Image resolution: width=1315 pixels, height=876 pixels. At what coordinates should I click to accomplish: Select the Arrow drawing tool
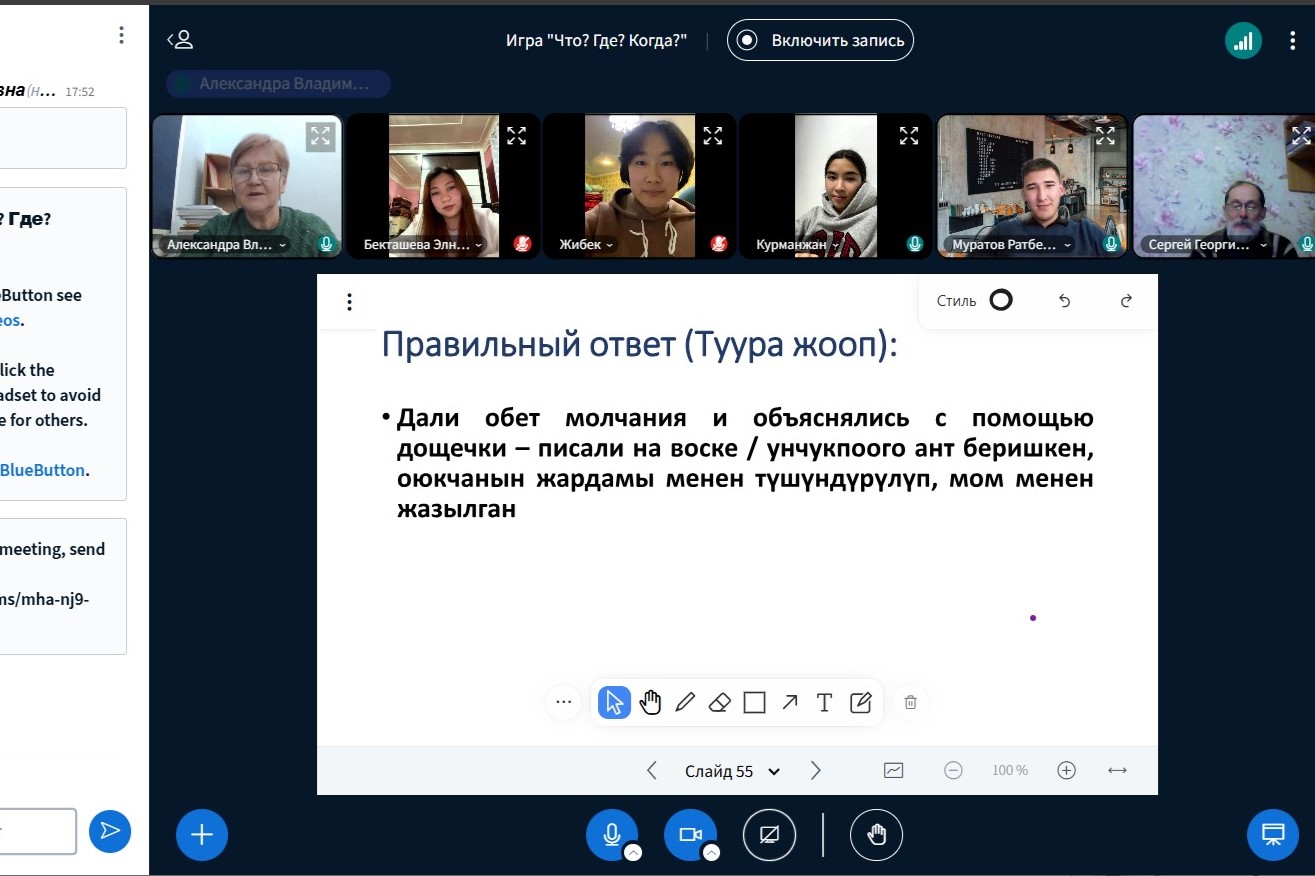point(790,703)
